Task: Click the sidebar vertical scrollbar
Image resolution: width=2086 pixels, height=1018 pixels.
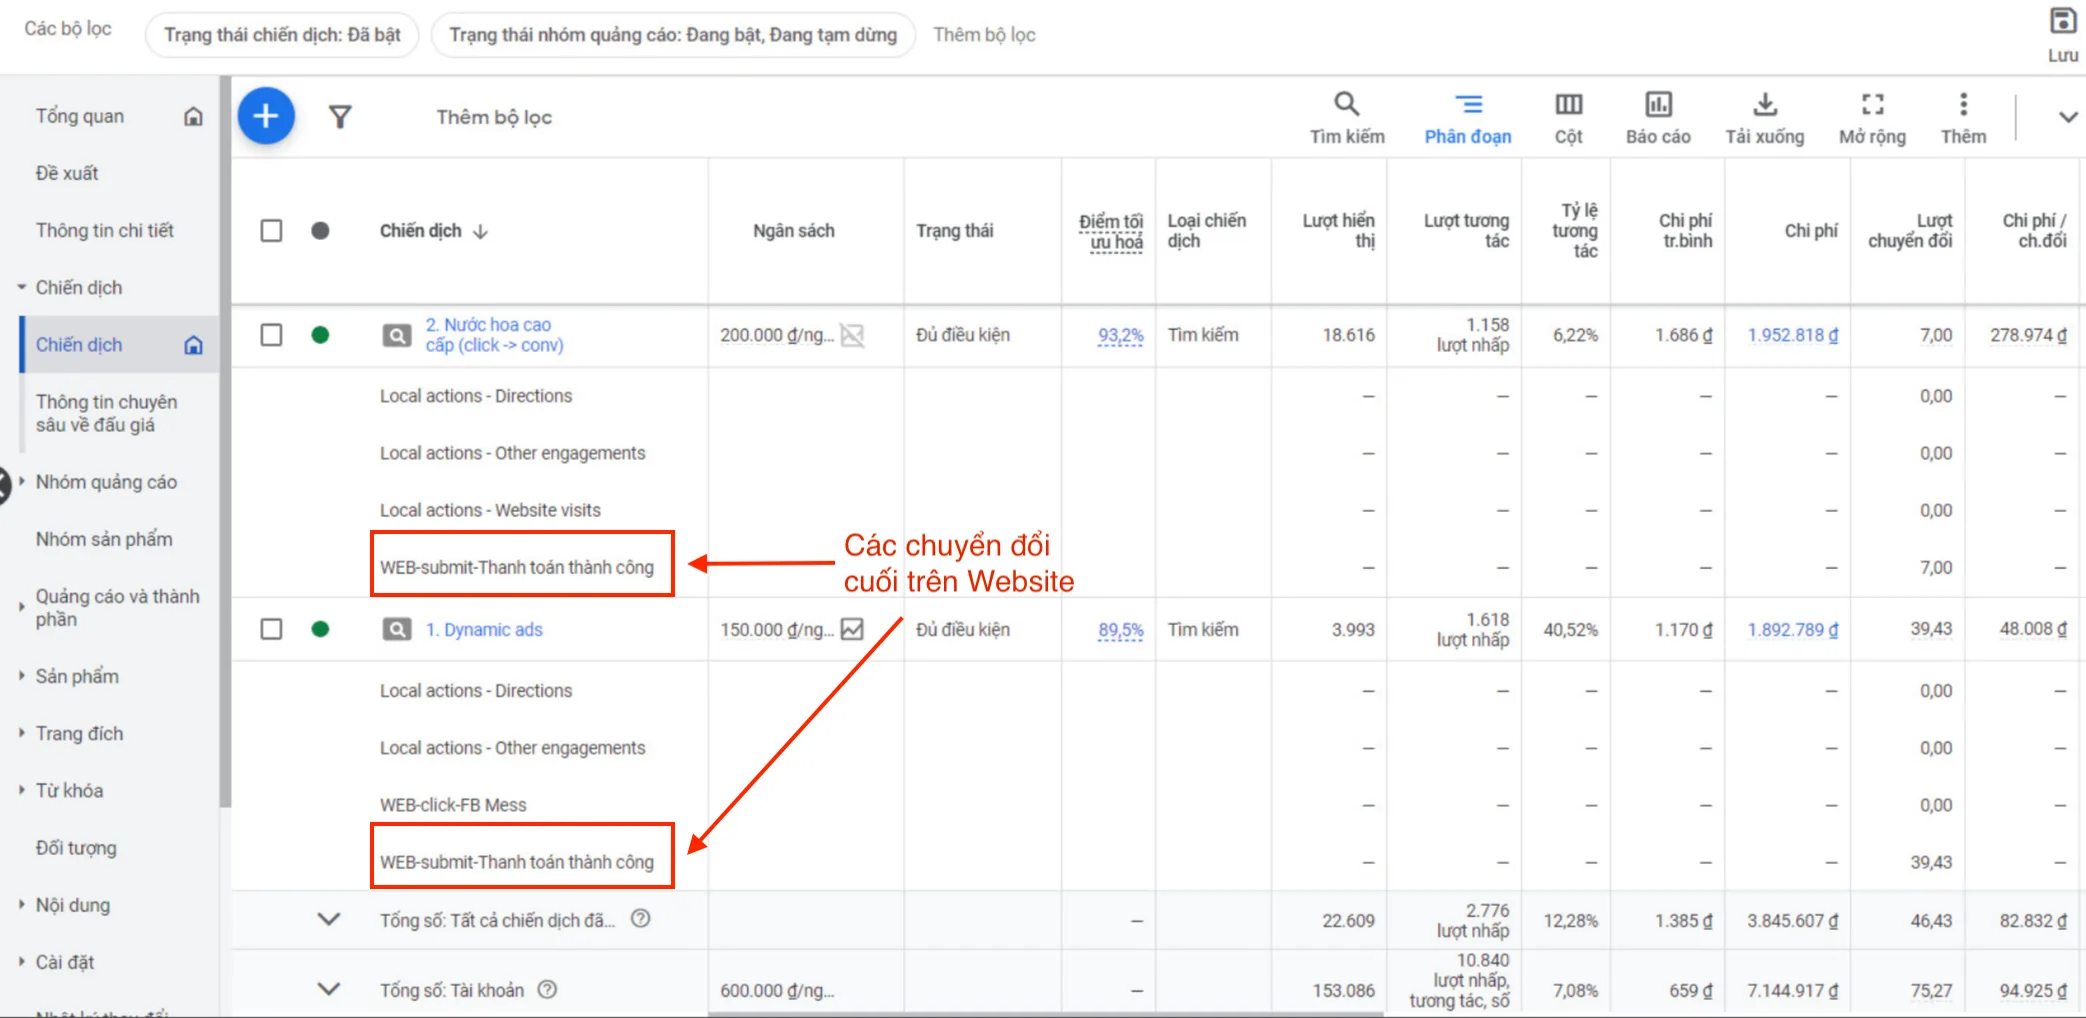Action: [x=225, y=440]
